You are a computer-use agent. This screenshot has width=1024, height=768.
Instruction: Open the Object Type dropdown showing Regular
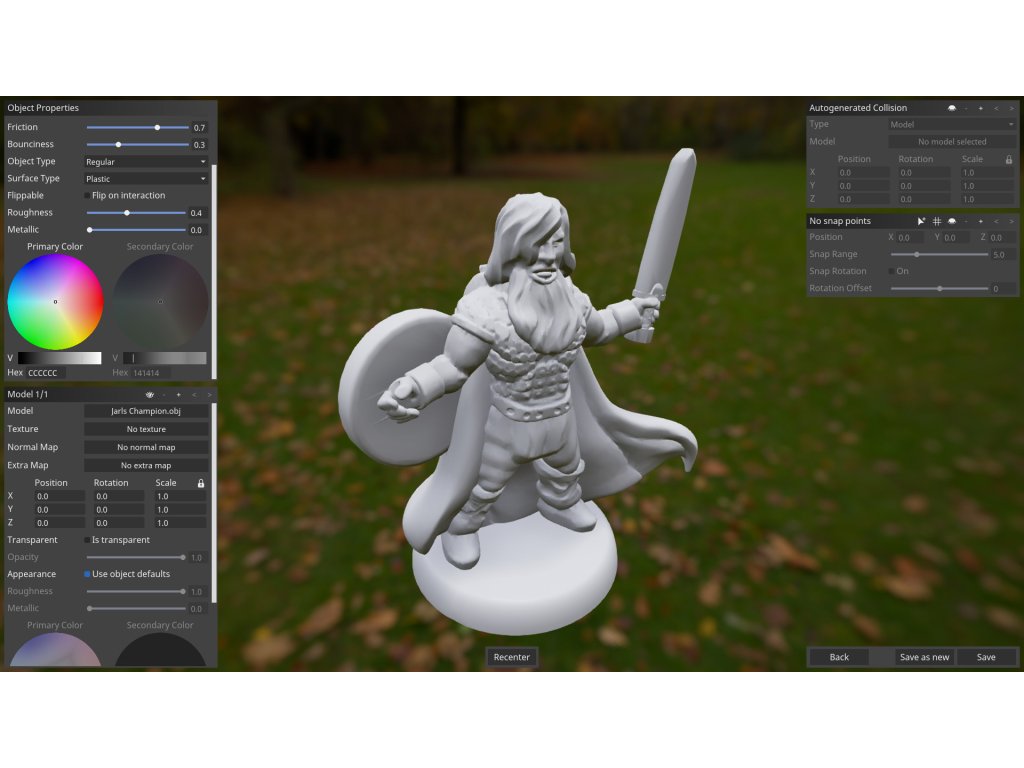coord(145,161)
